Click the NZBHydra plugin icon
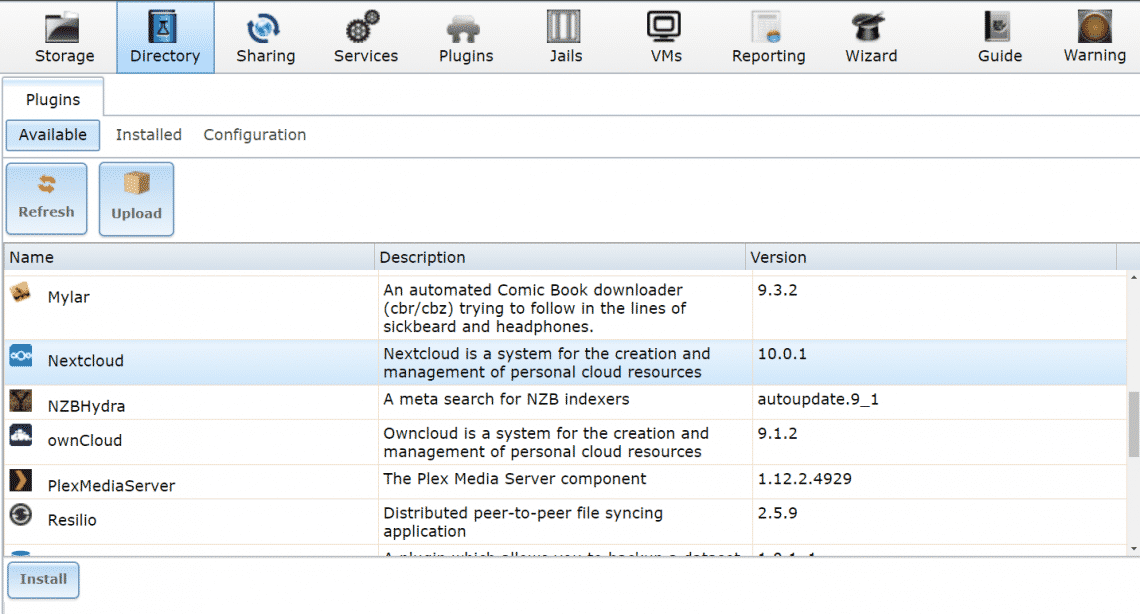The width and height of the screenshot is (1140, 614). point(20,400)
